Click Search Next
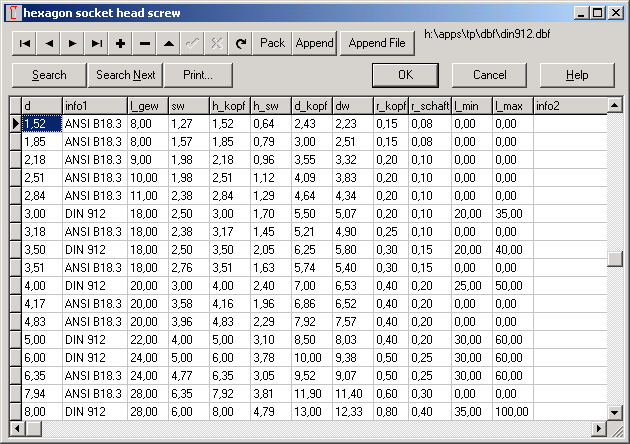 click(125, 75)
